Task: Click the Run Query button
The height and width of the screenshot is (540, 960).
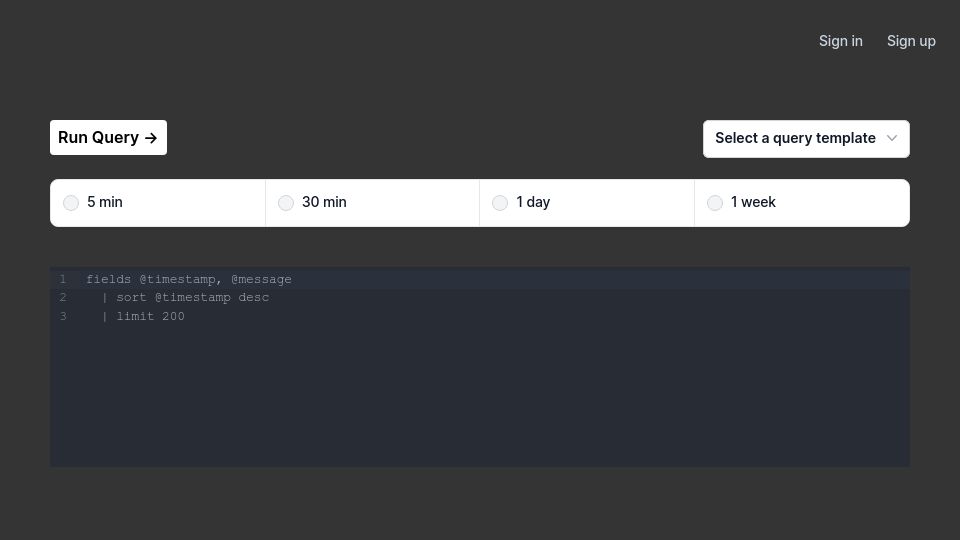Action: tap(108, 138)
